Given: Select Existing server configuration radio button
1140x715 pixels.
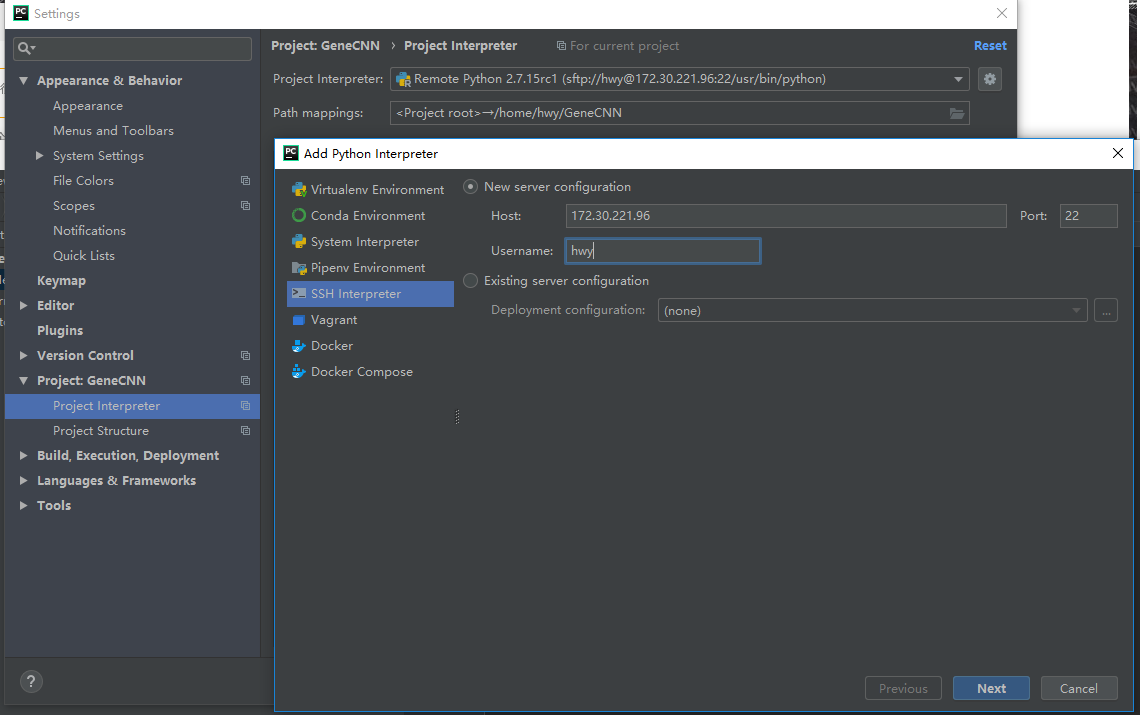Looking at the screenshot, I should pyautogui.click(x=470, y=281).
